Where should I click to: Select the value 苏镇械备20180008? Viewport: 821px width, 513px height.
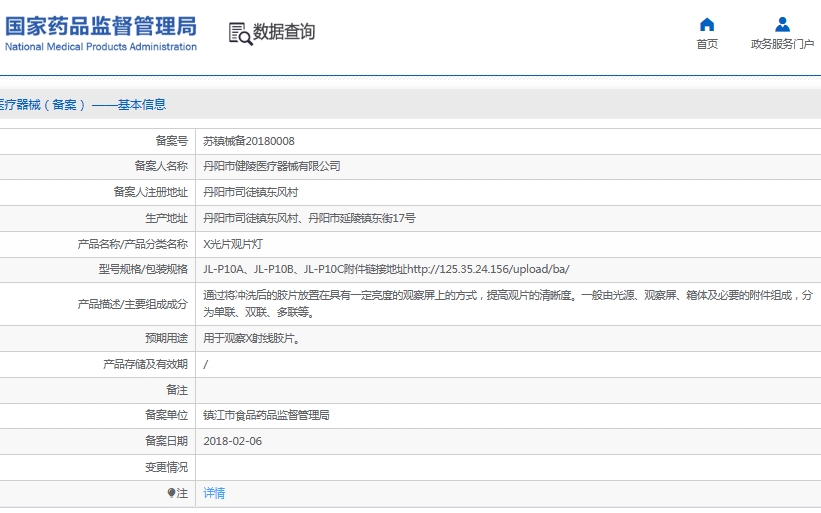(x=249, y=141)
